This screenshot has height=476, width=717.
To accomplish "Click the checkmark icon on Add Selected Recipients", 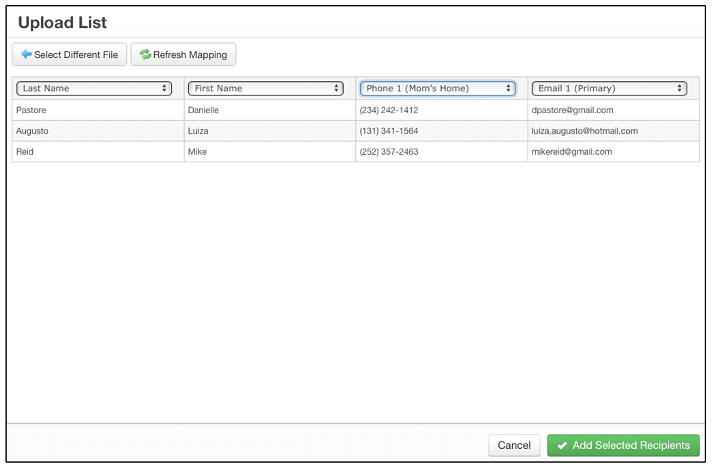I will click(x=562, y=445).
